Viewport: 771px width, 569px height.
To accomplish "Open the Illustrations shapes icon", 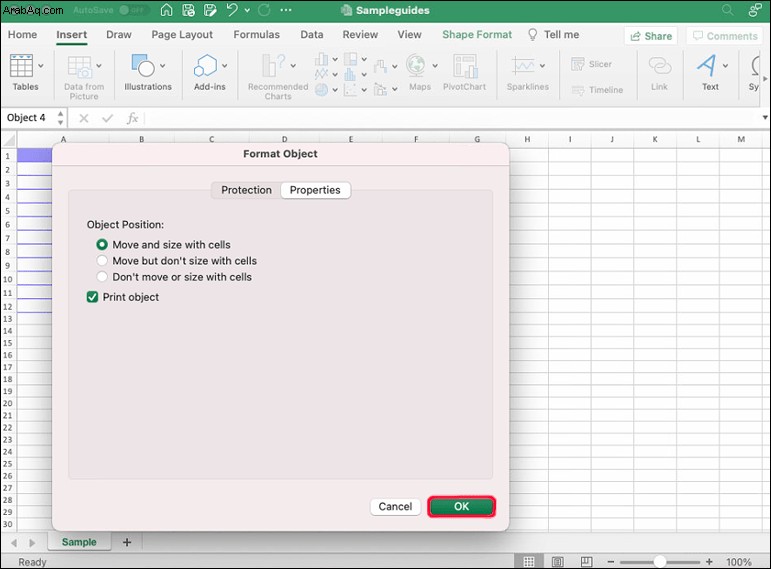I will pos(143,65).
